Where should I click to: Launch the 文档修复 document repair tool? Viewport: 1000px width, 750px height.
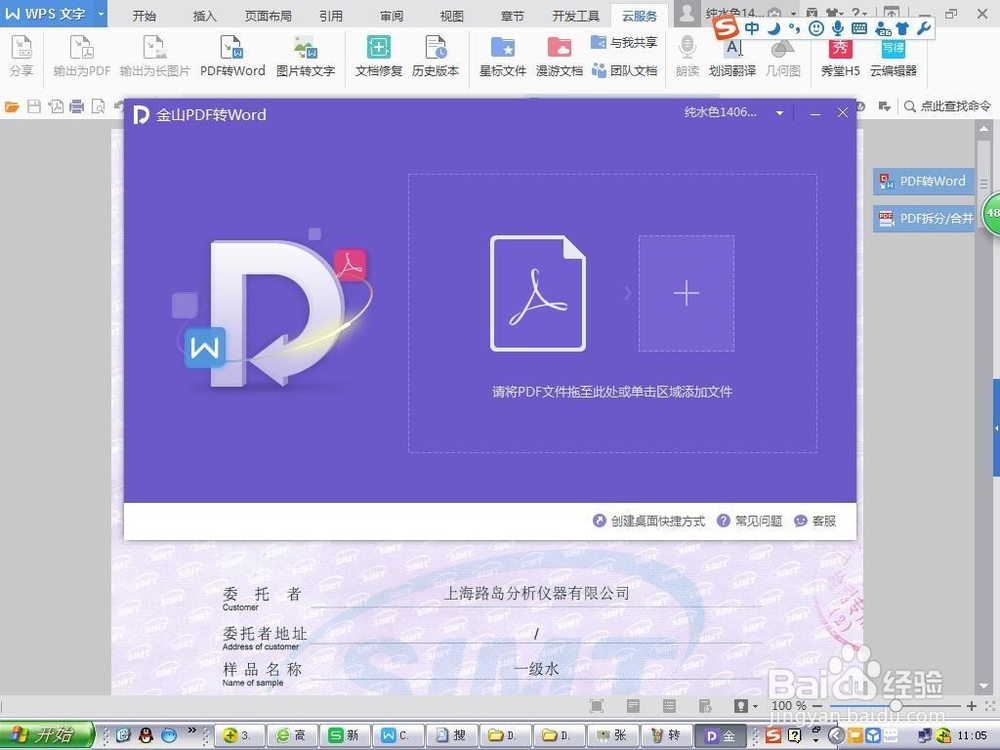(x=378, y=56)
